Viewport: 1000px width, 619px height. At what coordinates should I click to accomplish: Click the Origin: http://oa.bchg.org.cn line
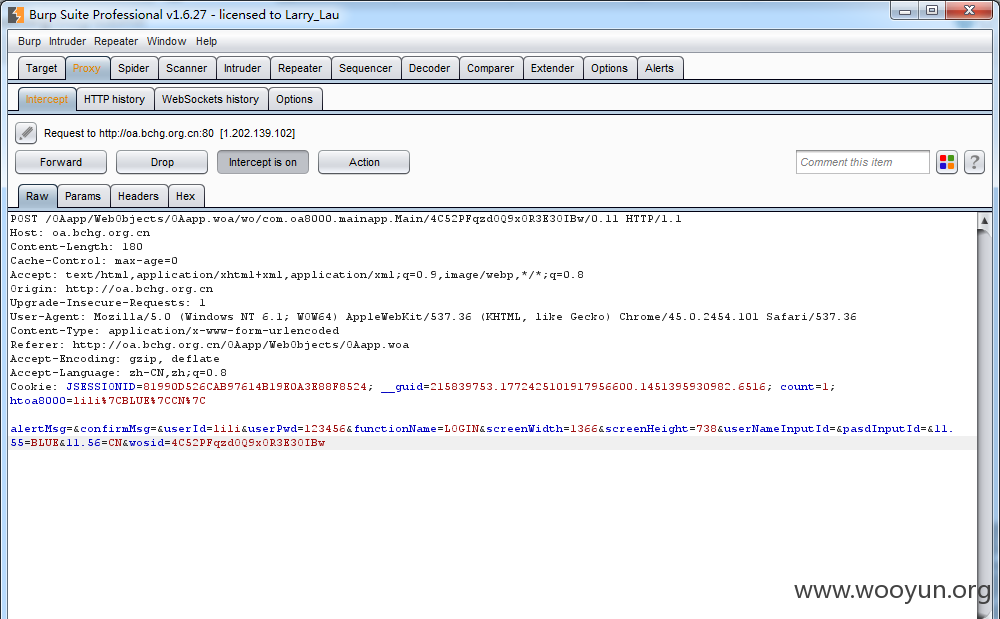[x=111, y=289]
